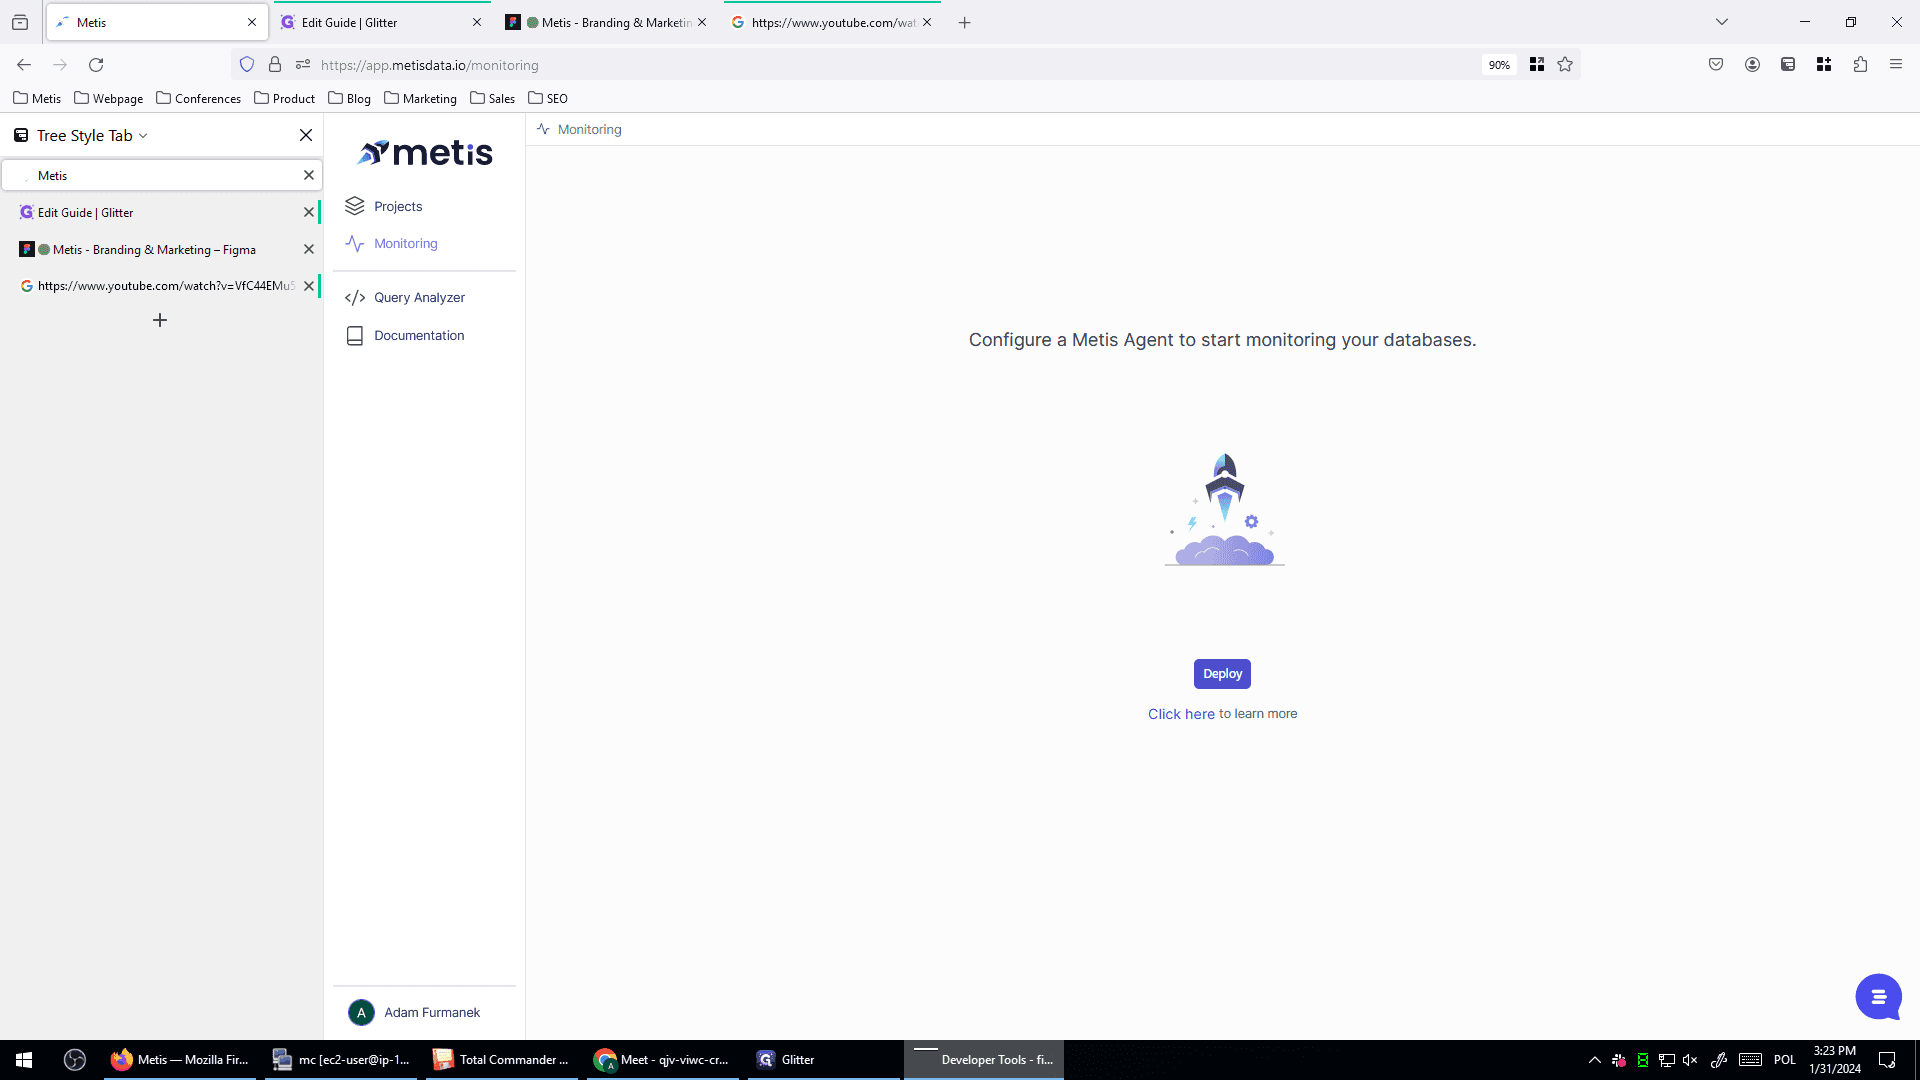Add a new tab in Tree Style sidebar

click(160, 320)
